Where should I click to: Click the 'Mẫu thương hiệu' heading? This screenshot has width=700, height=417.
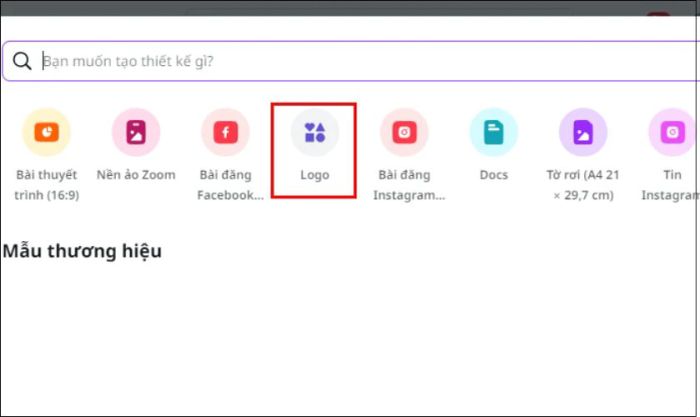82,251
